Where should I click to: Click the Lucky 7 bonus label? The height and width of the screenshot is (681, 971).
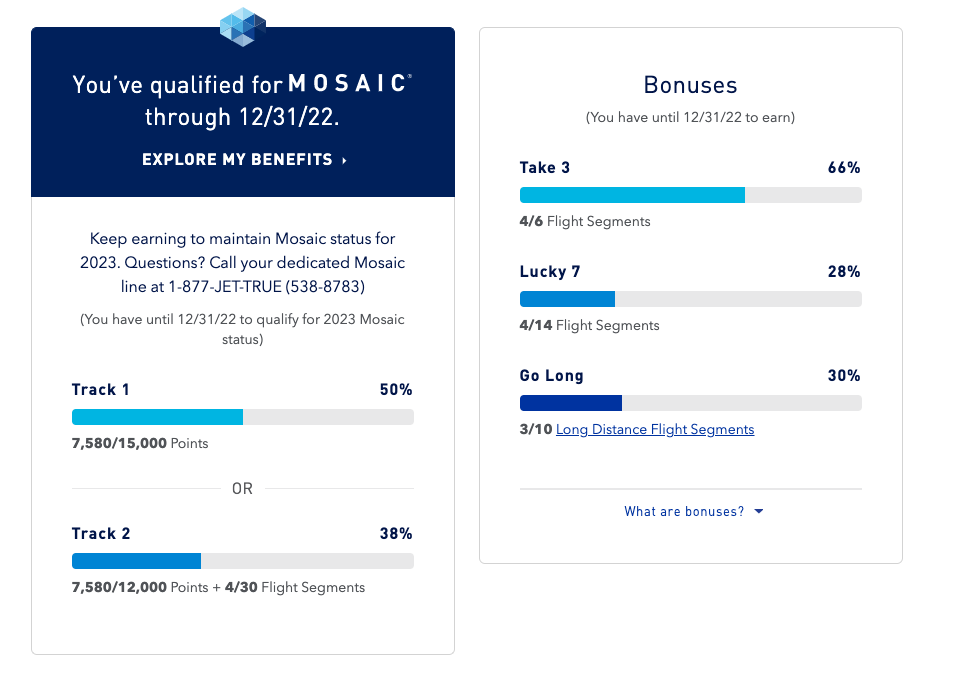coord(550,272)
